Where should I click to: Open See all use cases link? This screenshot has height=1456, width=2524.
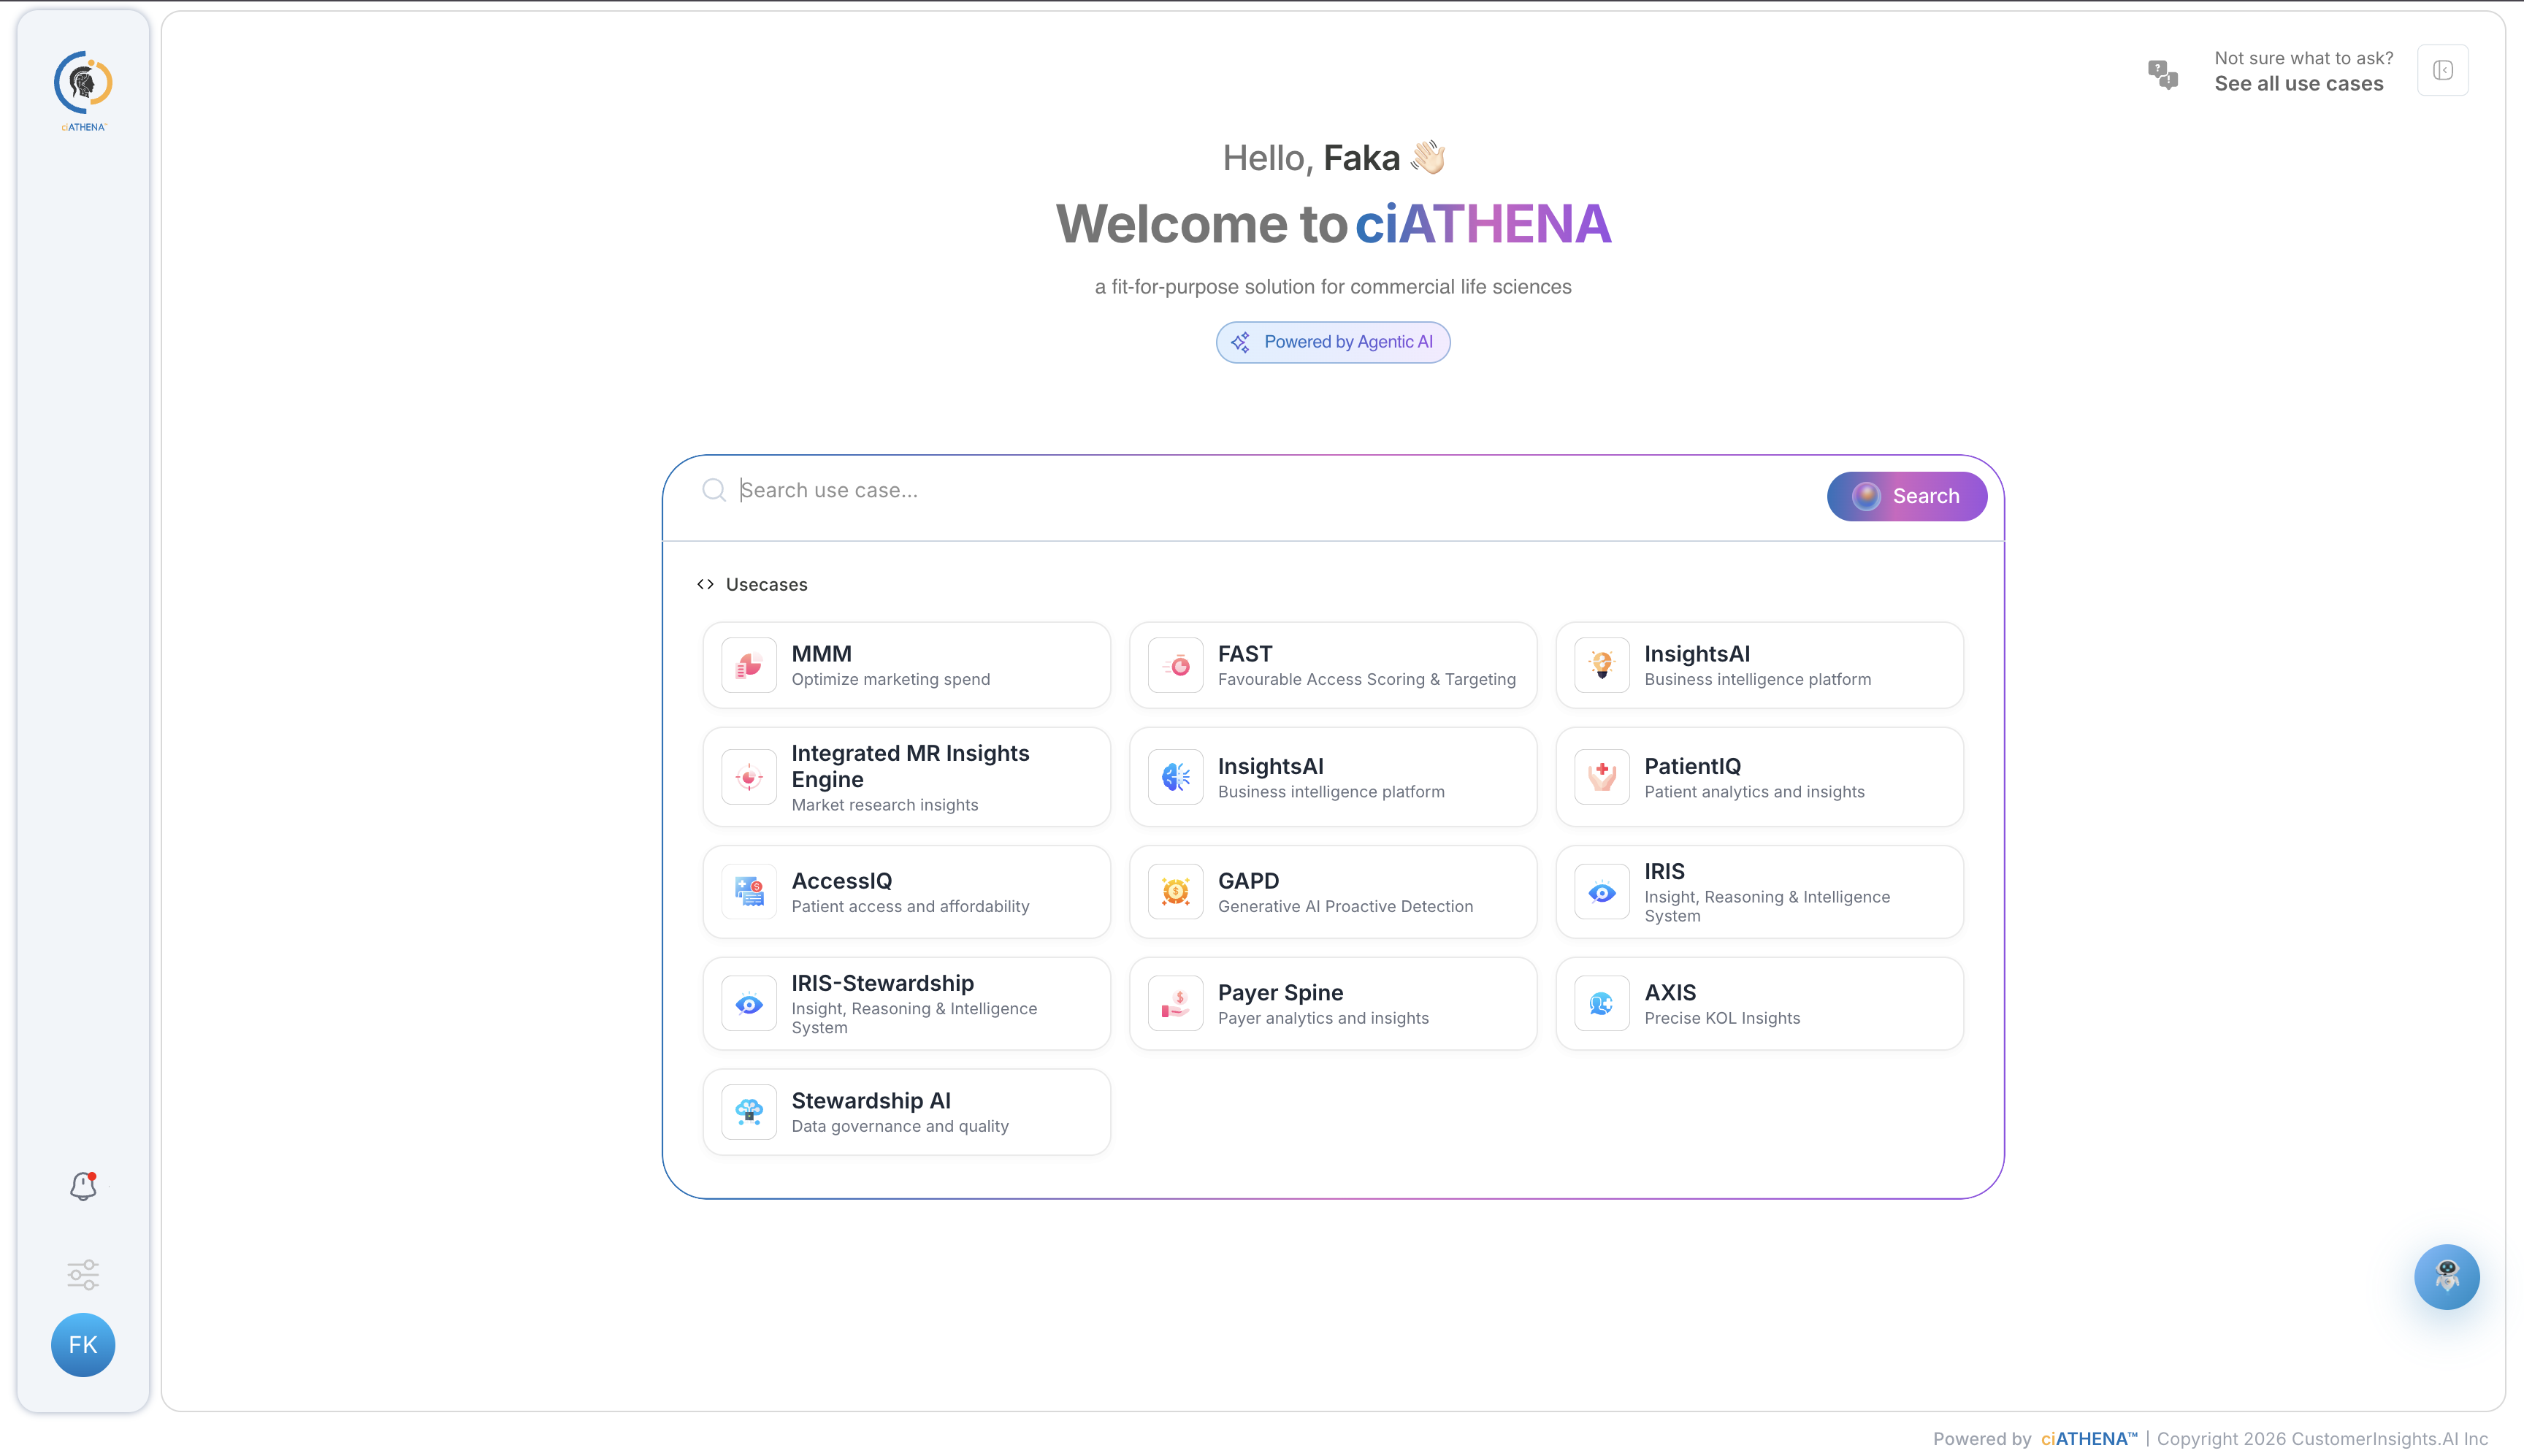[2299, 84]
